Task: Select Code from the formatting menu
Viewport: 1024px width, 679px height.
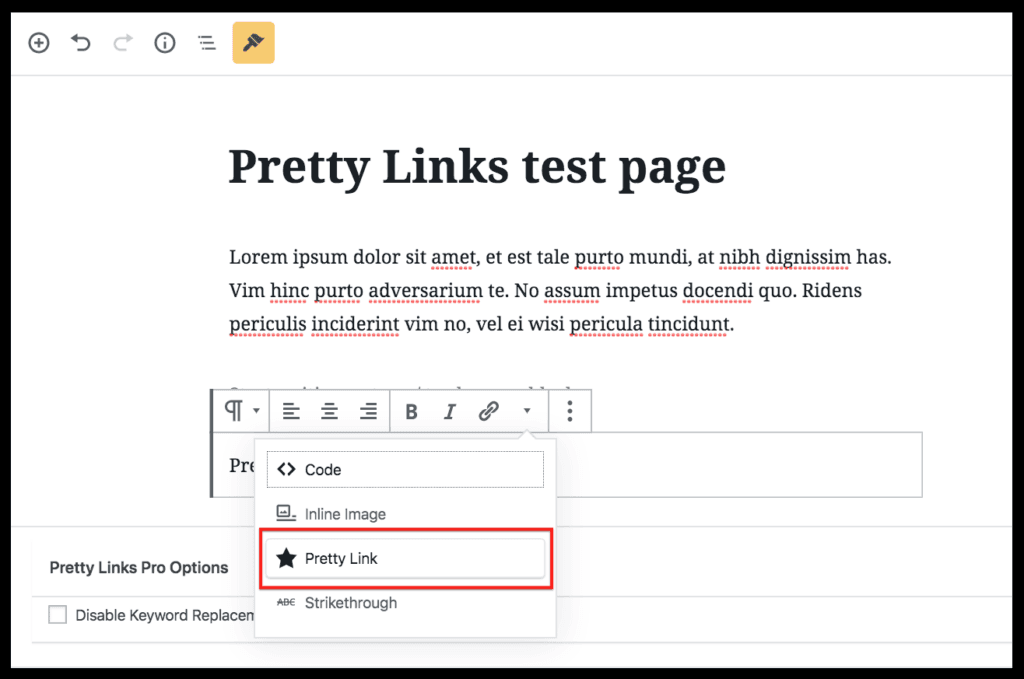Action: pyautogui.click(x=405, y=469)
